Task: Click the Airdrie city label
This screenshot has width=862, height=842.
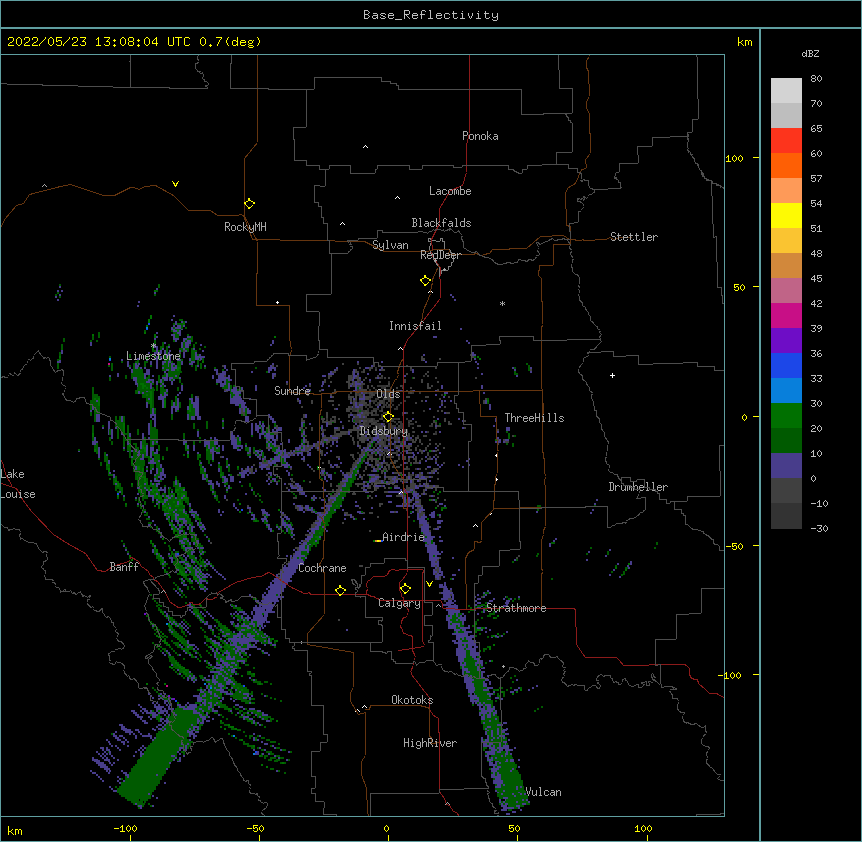Action: (404, 537)
